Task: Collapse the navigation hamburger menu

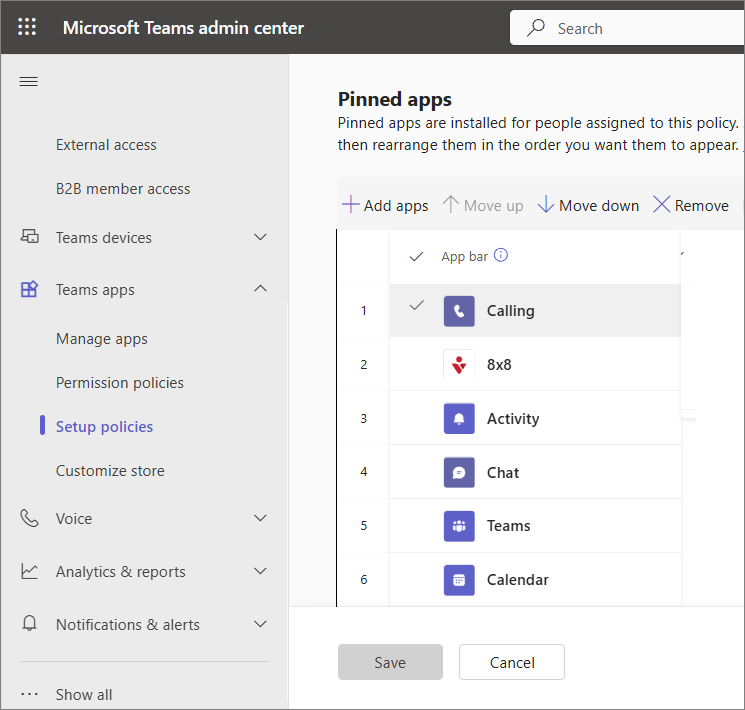Action: tap(28, 82)
